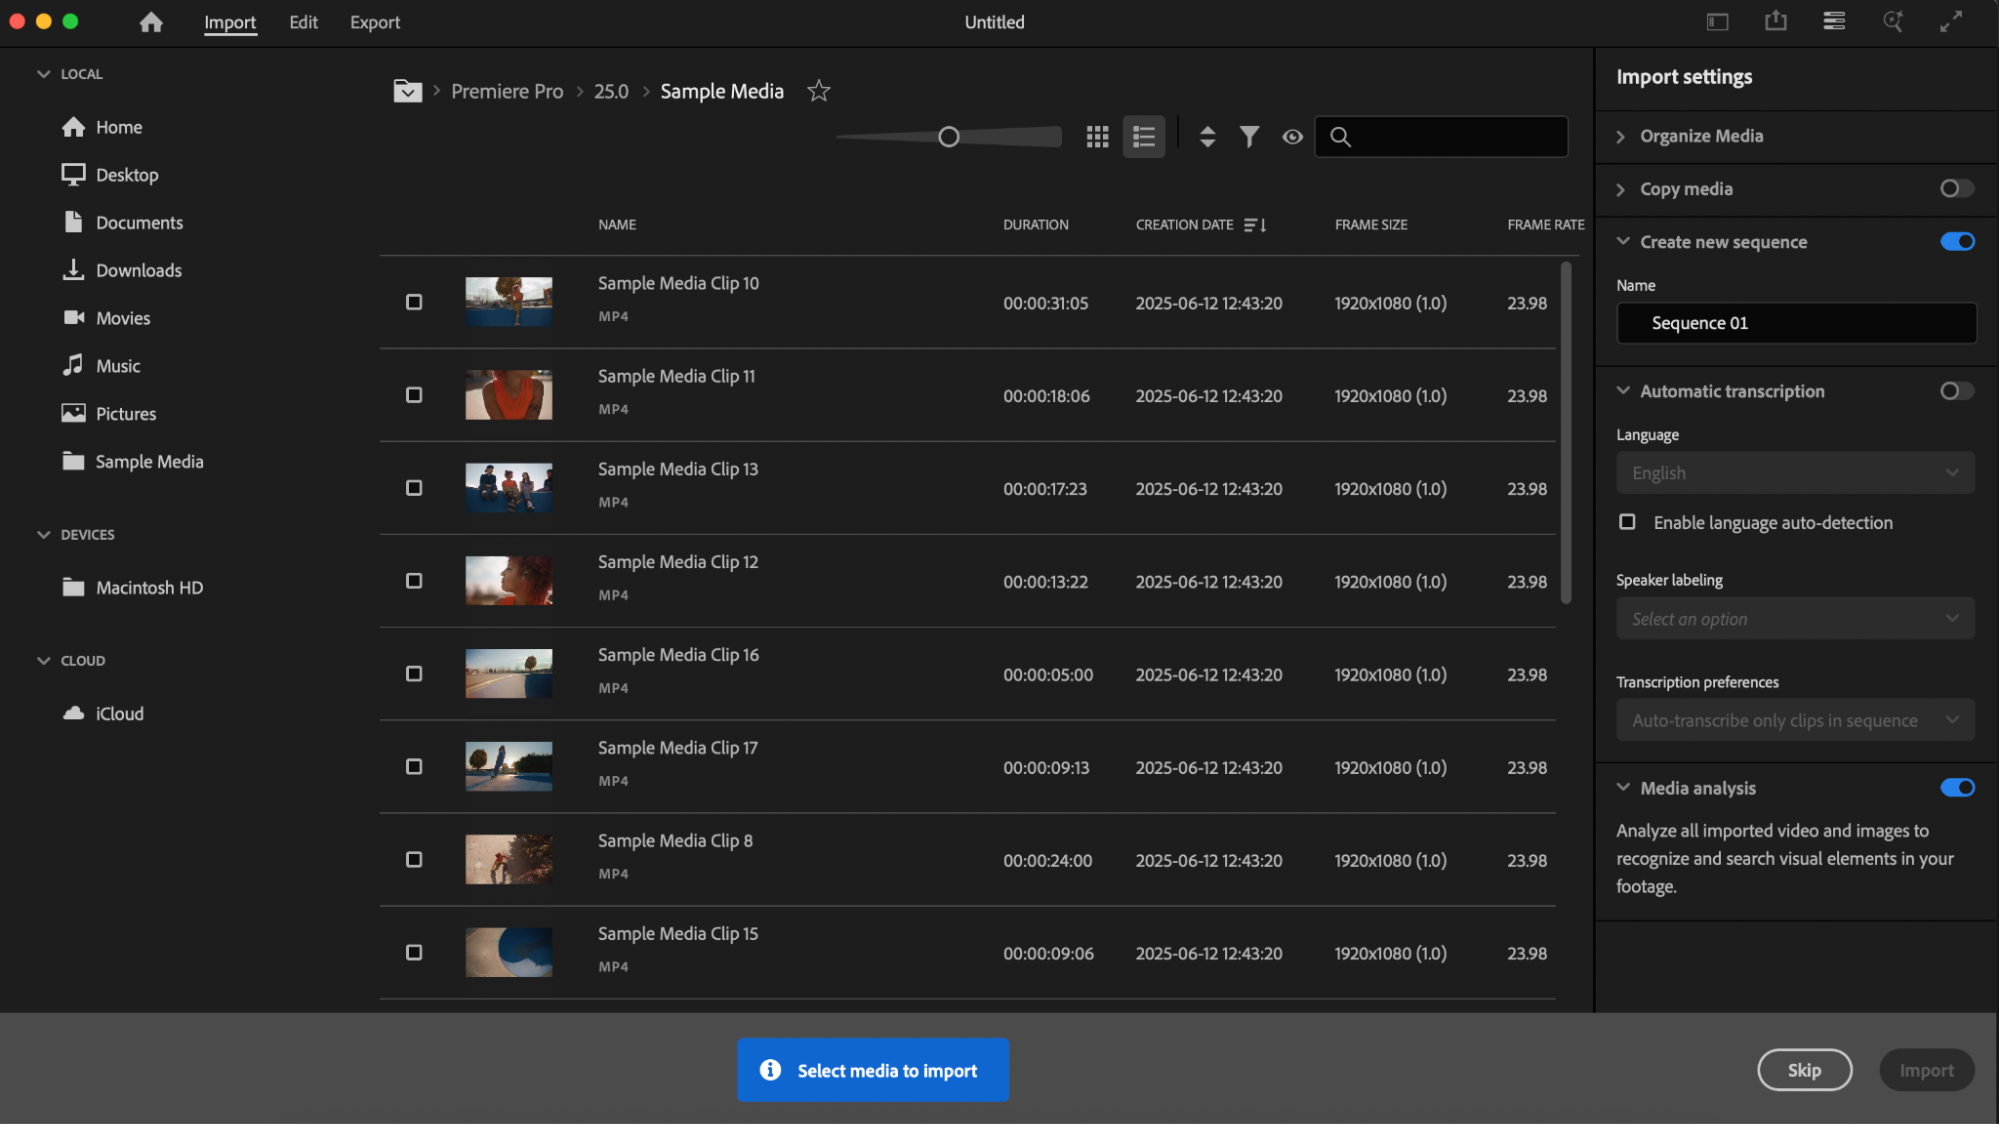Image resolution: width=1999 pixels, height=1125 pixels.
Task: Open Downloads in sidebar
Action: pos(122,270)
